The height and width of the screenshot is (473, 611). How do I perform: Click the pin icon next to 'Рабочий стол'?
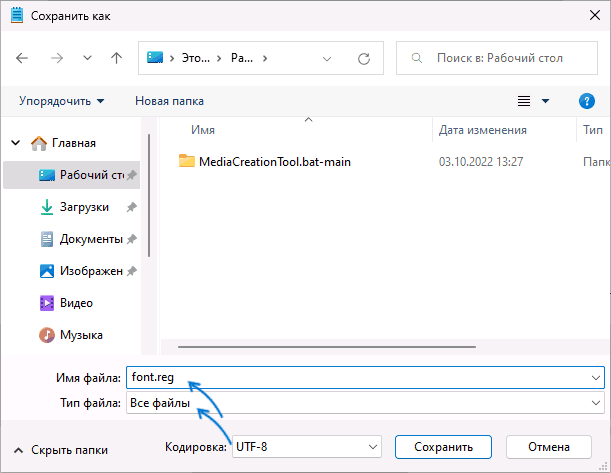coord(132,175)
